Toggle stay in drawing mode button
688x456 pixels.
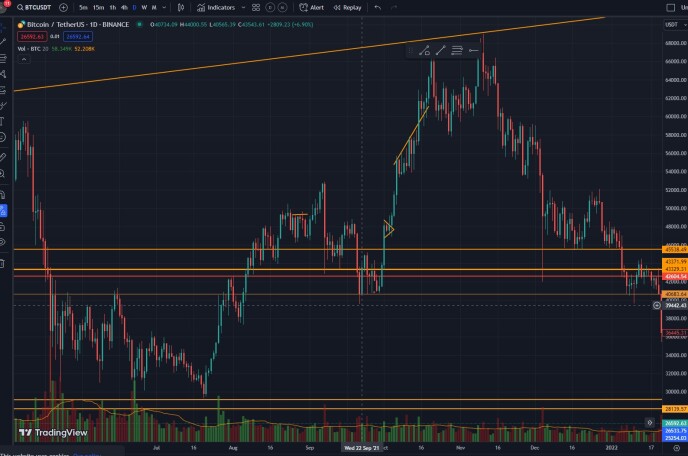(3, 211)
